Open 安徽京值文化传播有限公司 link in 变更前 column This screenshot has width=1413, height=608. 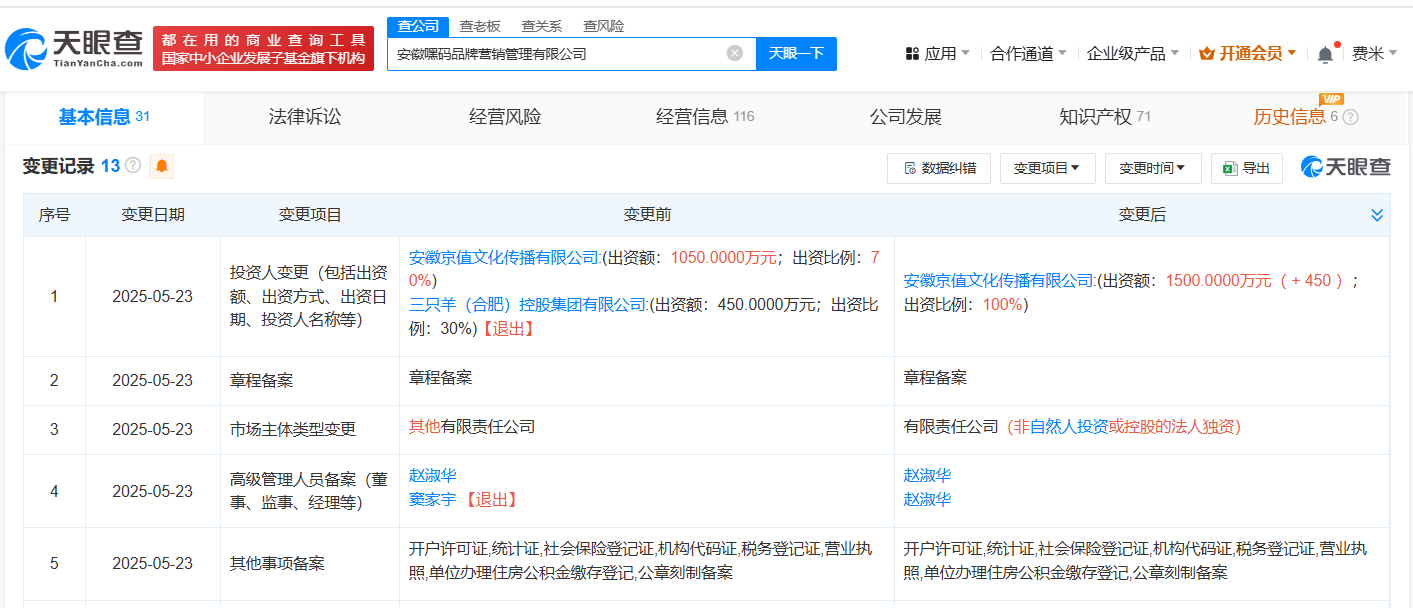coord(506,257)
